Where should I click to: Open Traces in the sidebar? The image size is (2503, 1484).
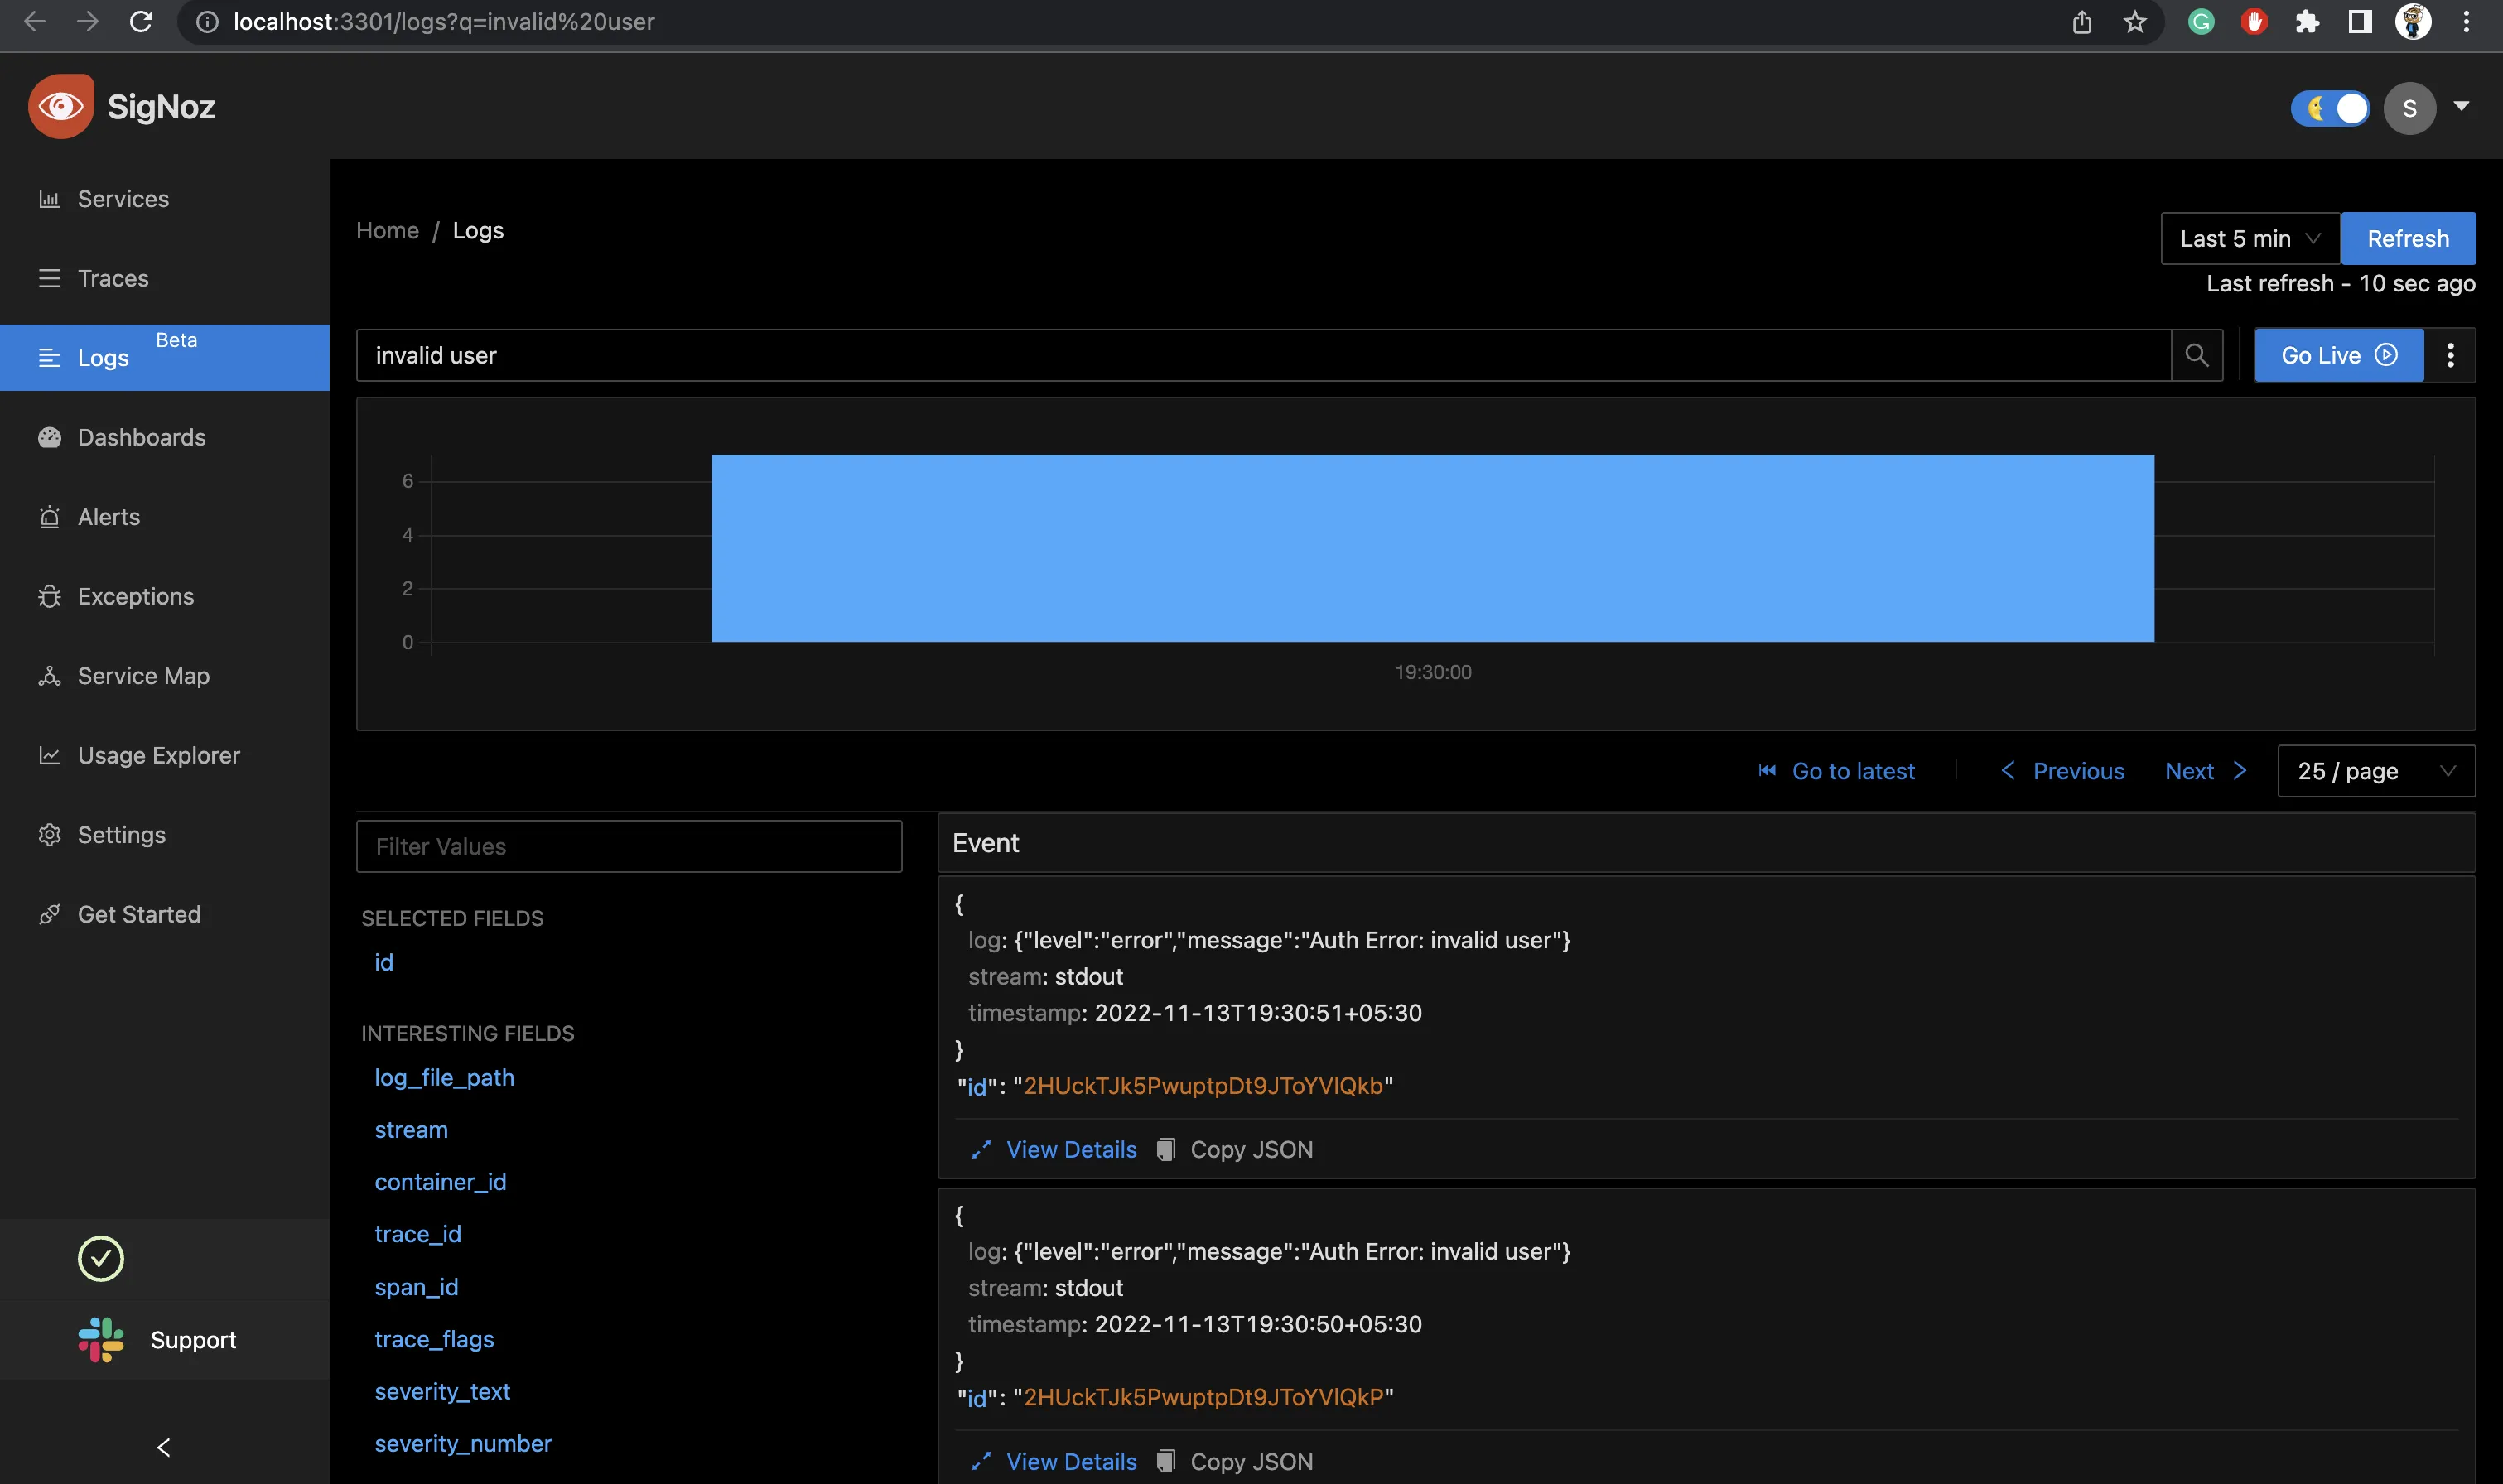pos(113,278)
